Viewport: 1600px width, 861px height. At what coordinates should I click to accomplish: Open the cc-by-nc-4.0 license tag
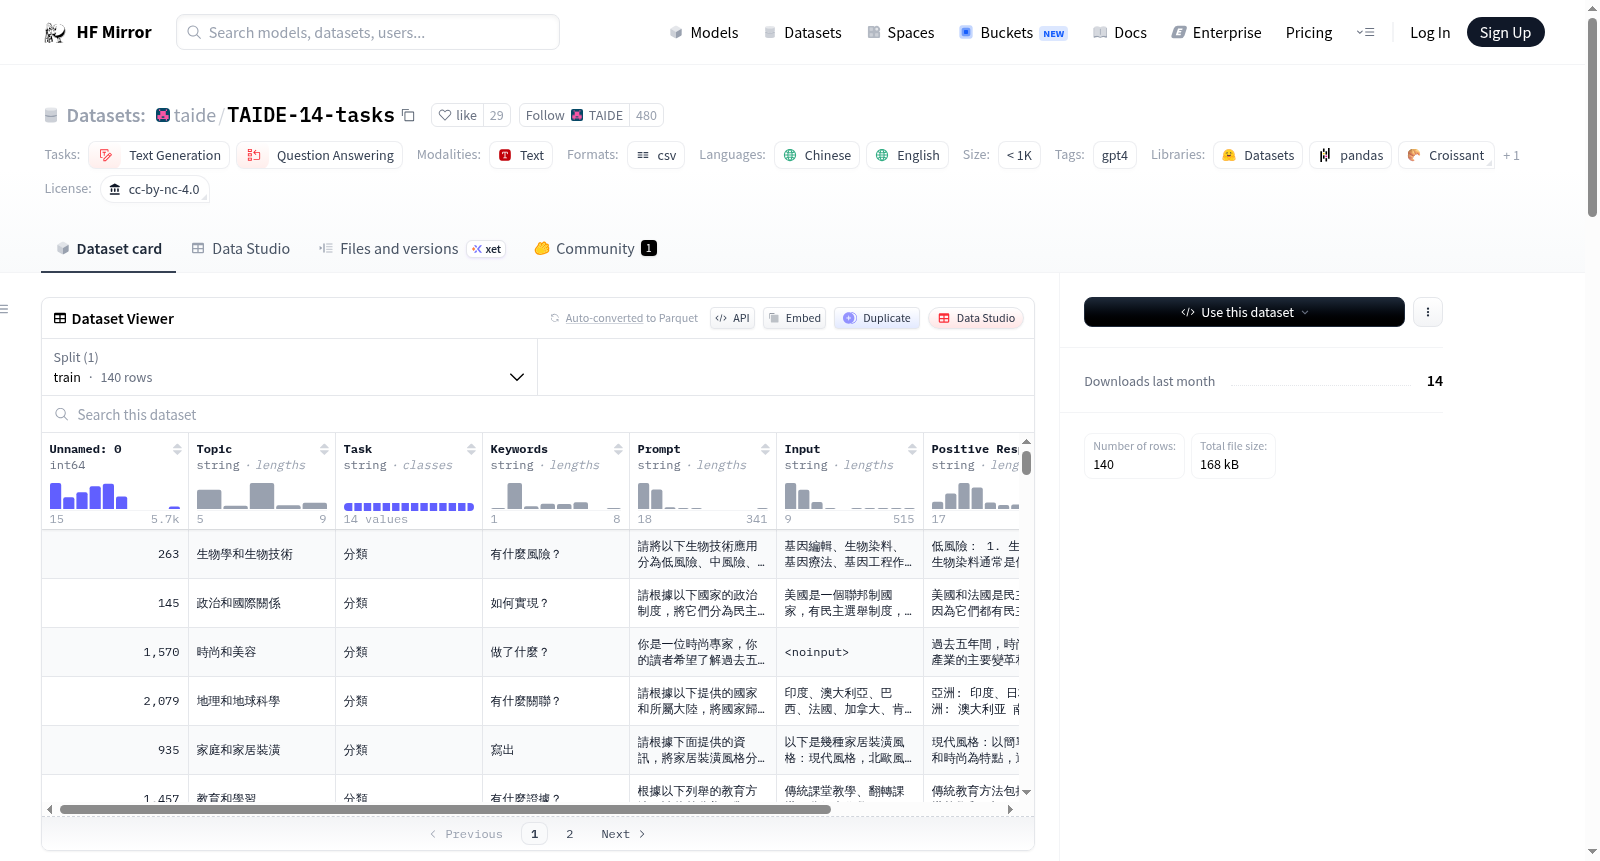pyautogui.click(x=155, y=189)
